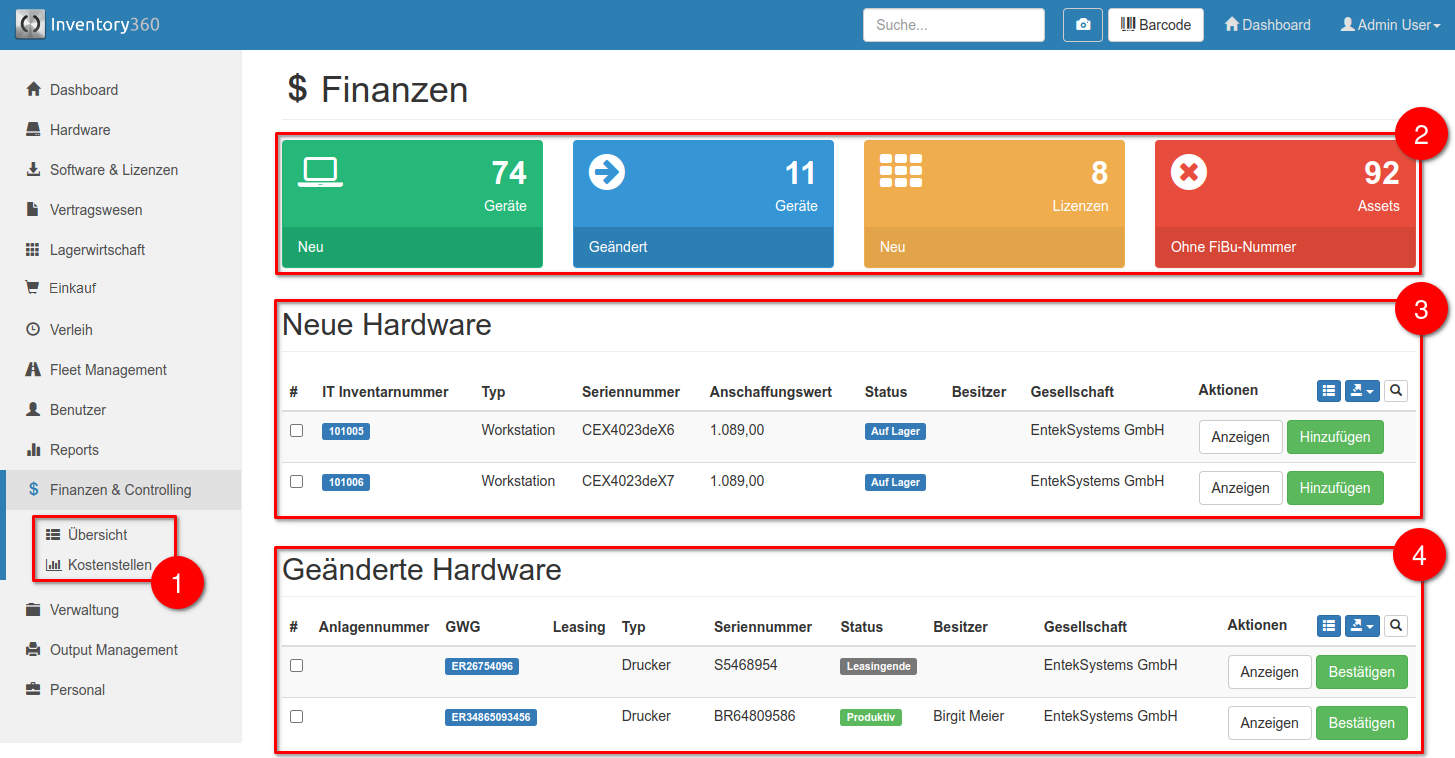This screenshot has width=1455, height=758.
Task: Check the checkbox for inventory item 101005
Action: click(295, 430)
